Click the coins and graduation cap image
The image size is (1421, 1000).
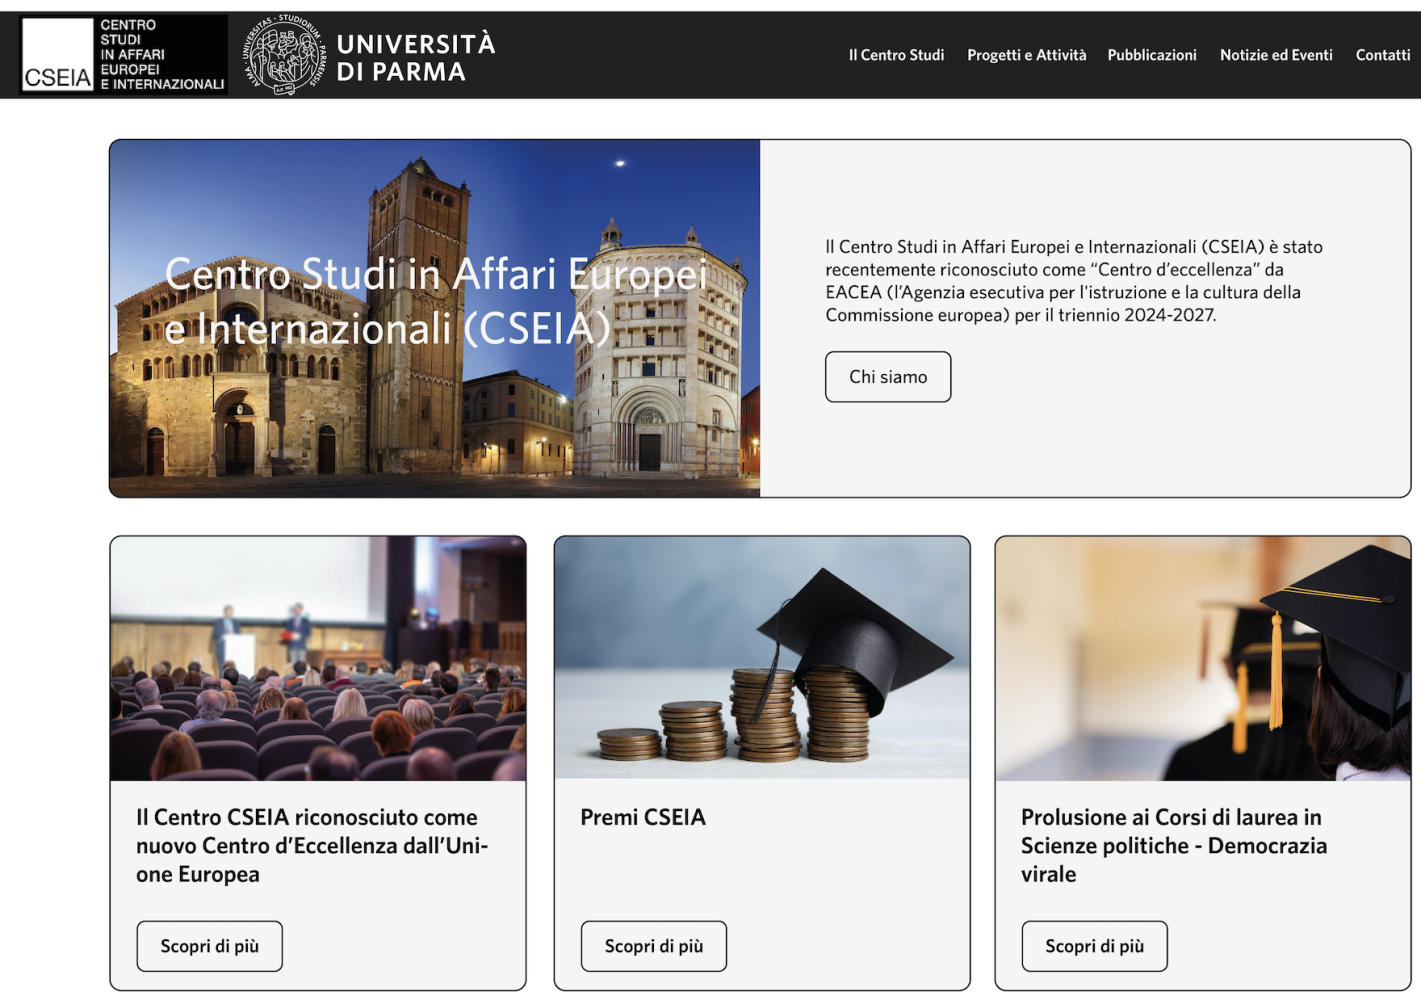coord(762,659)
